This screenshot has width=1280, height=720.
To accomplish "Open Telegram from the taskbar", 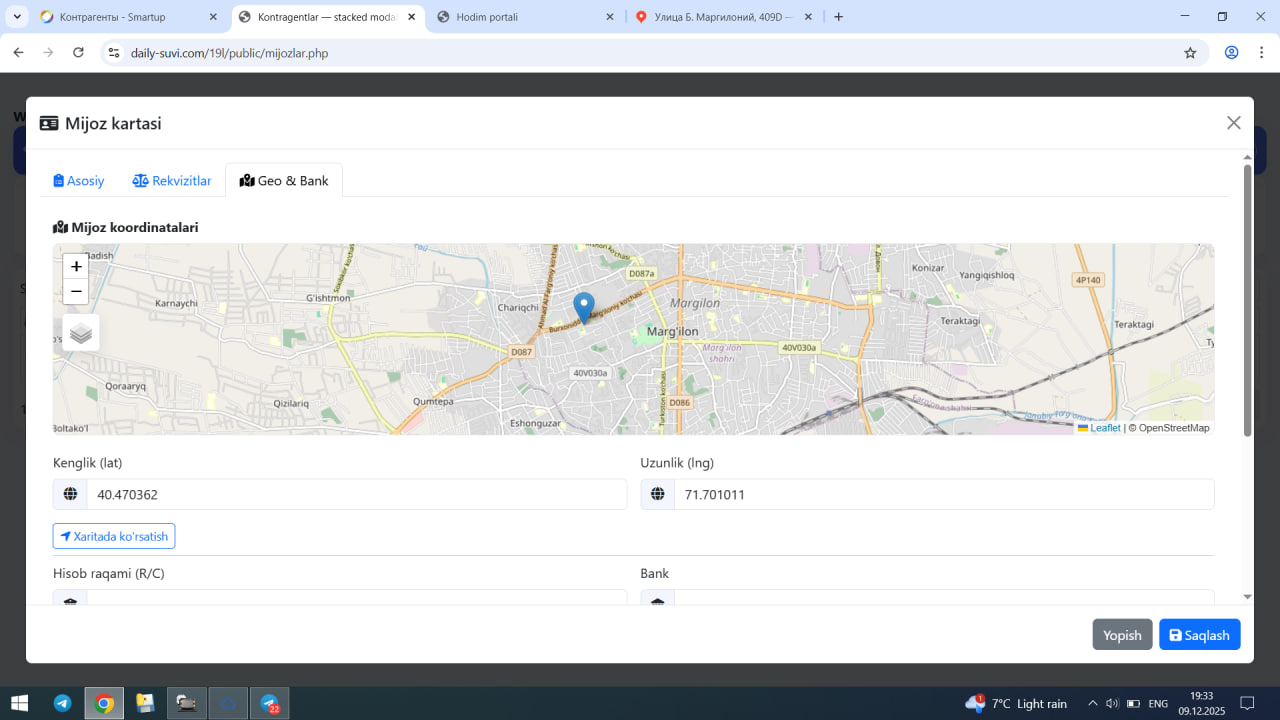I will (x=62, y=703).
